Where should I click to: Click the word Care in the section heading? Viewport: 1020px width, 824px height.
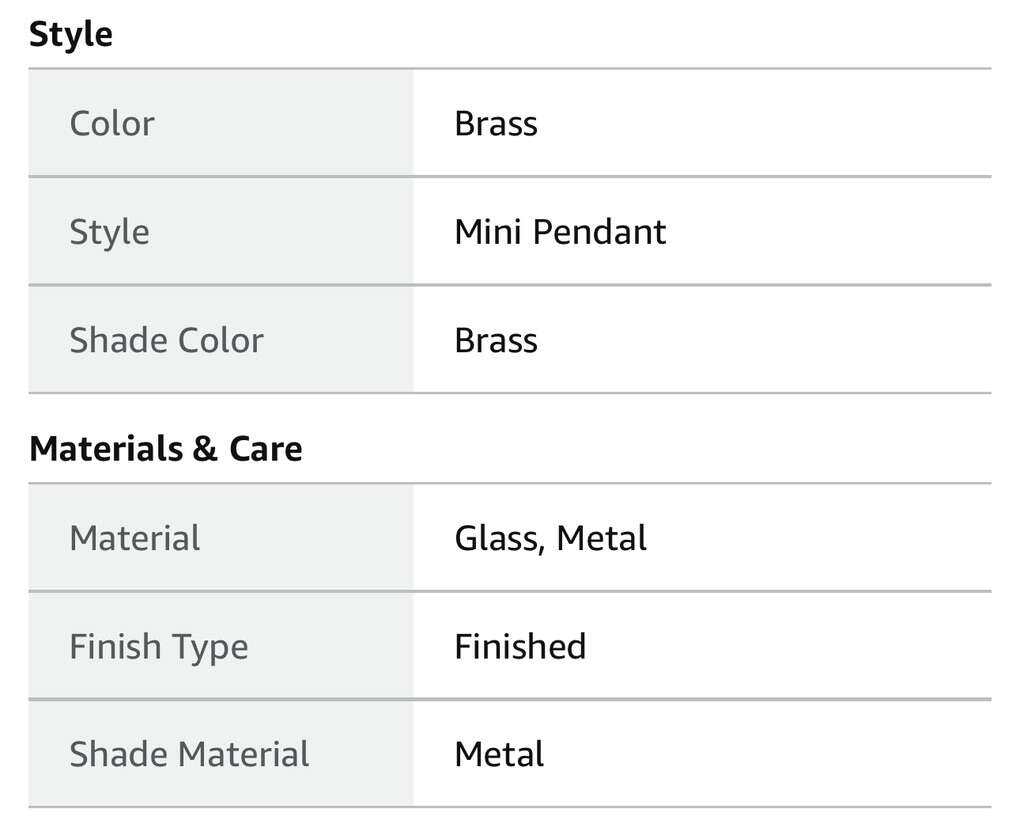point(265,449)
